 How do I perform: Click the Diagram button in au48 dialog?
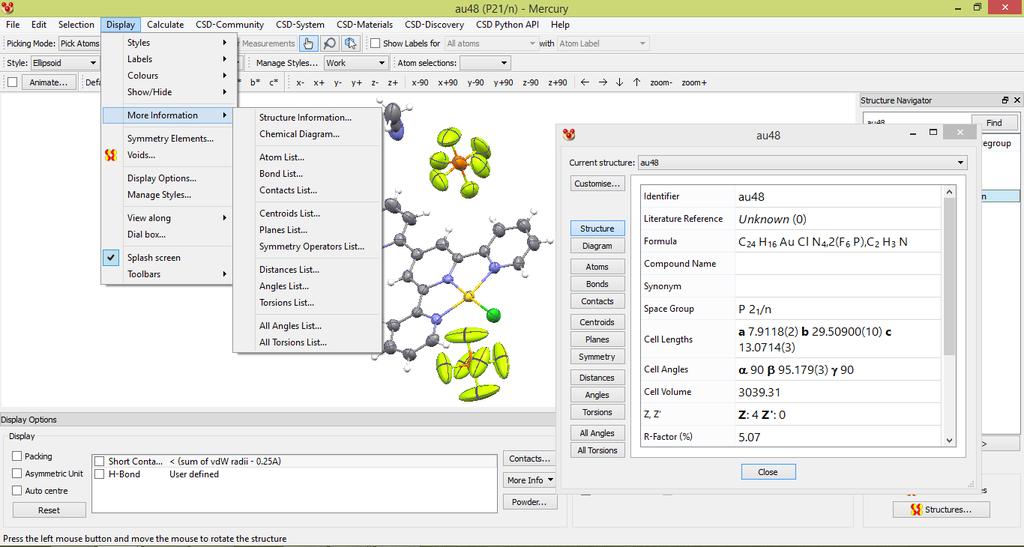click(x=597, y=246)
